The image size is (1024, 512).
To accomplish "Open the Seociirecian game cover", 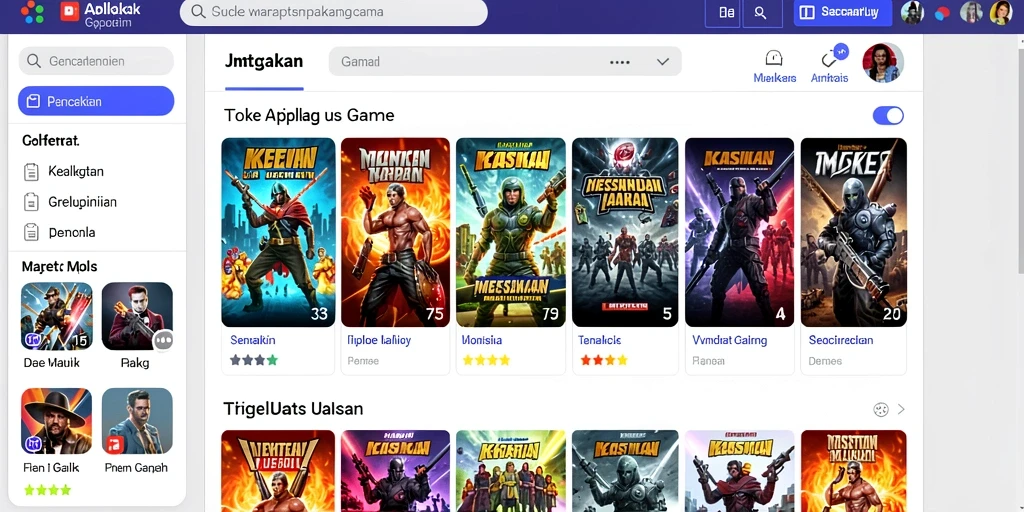I will point(854,232).
